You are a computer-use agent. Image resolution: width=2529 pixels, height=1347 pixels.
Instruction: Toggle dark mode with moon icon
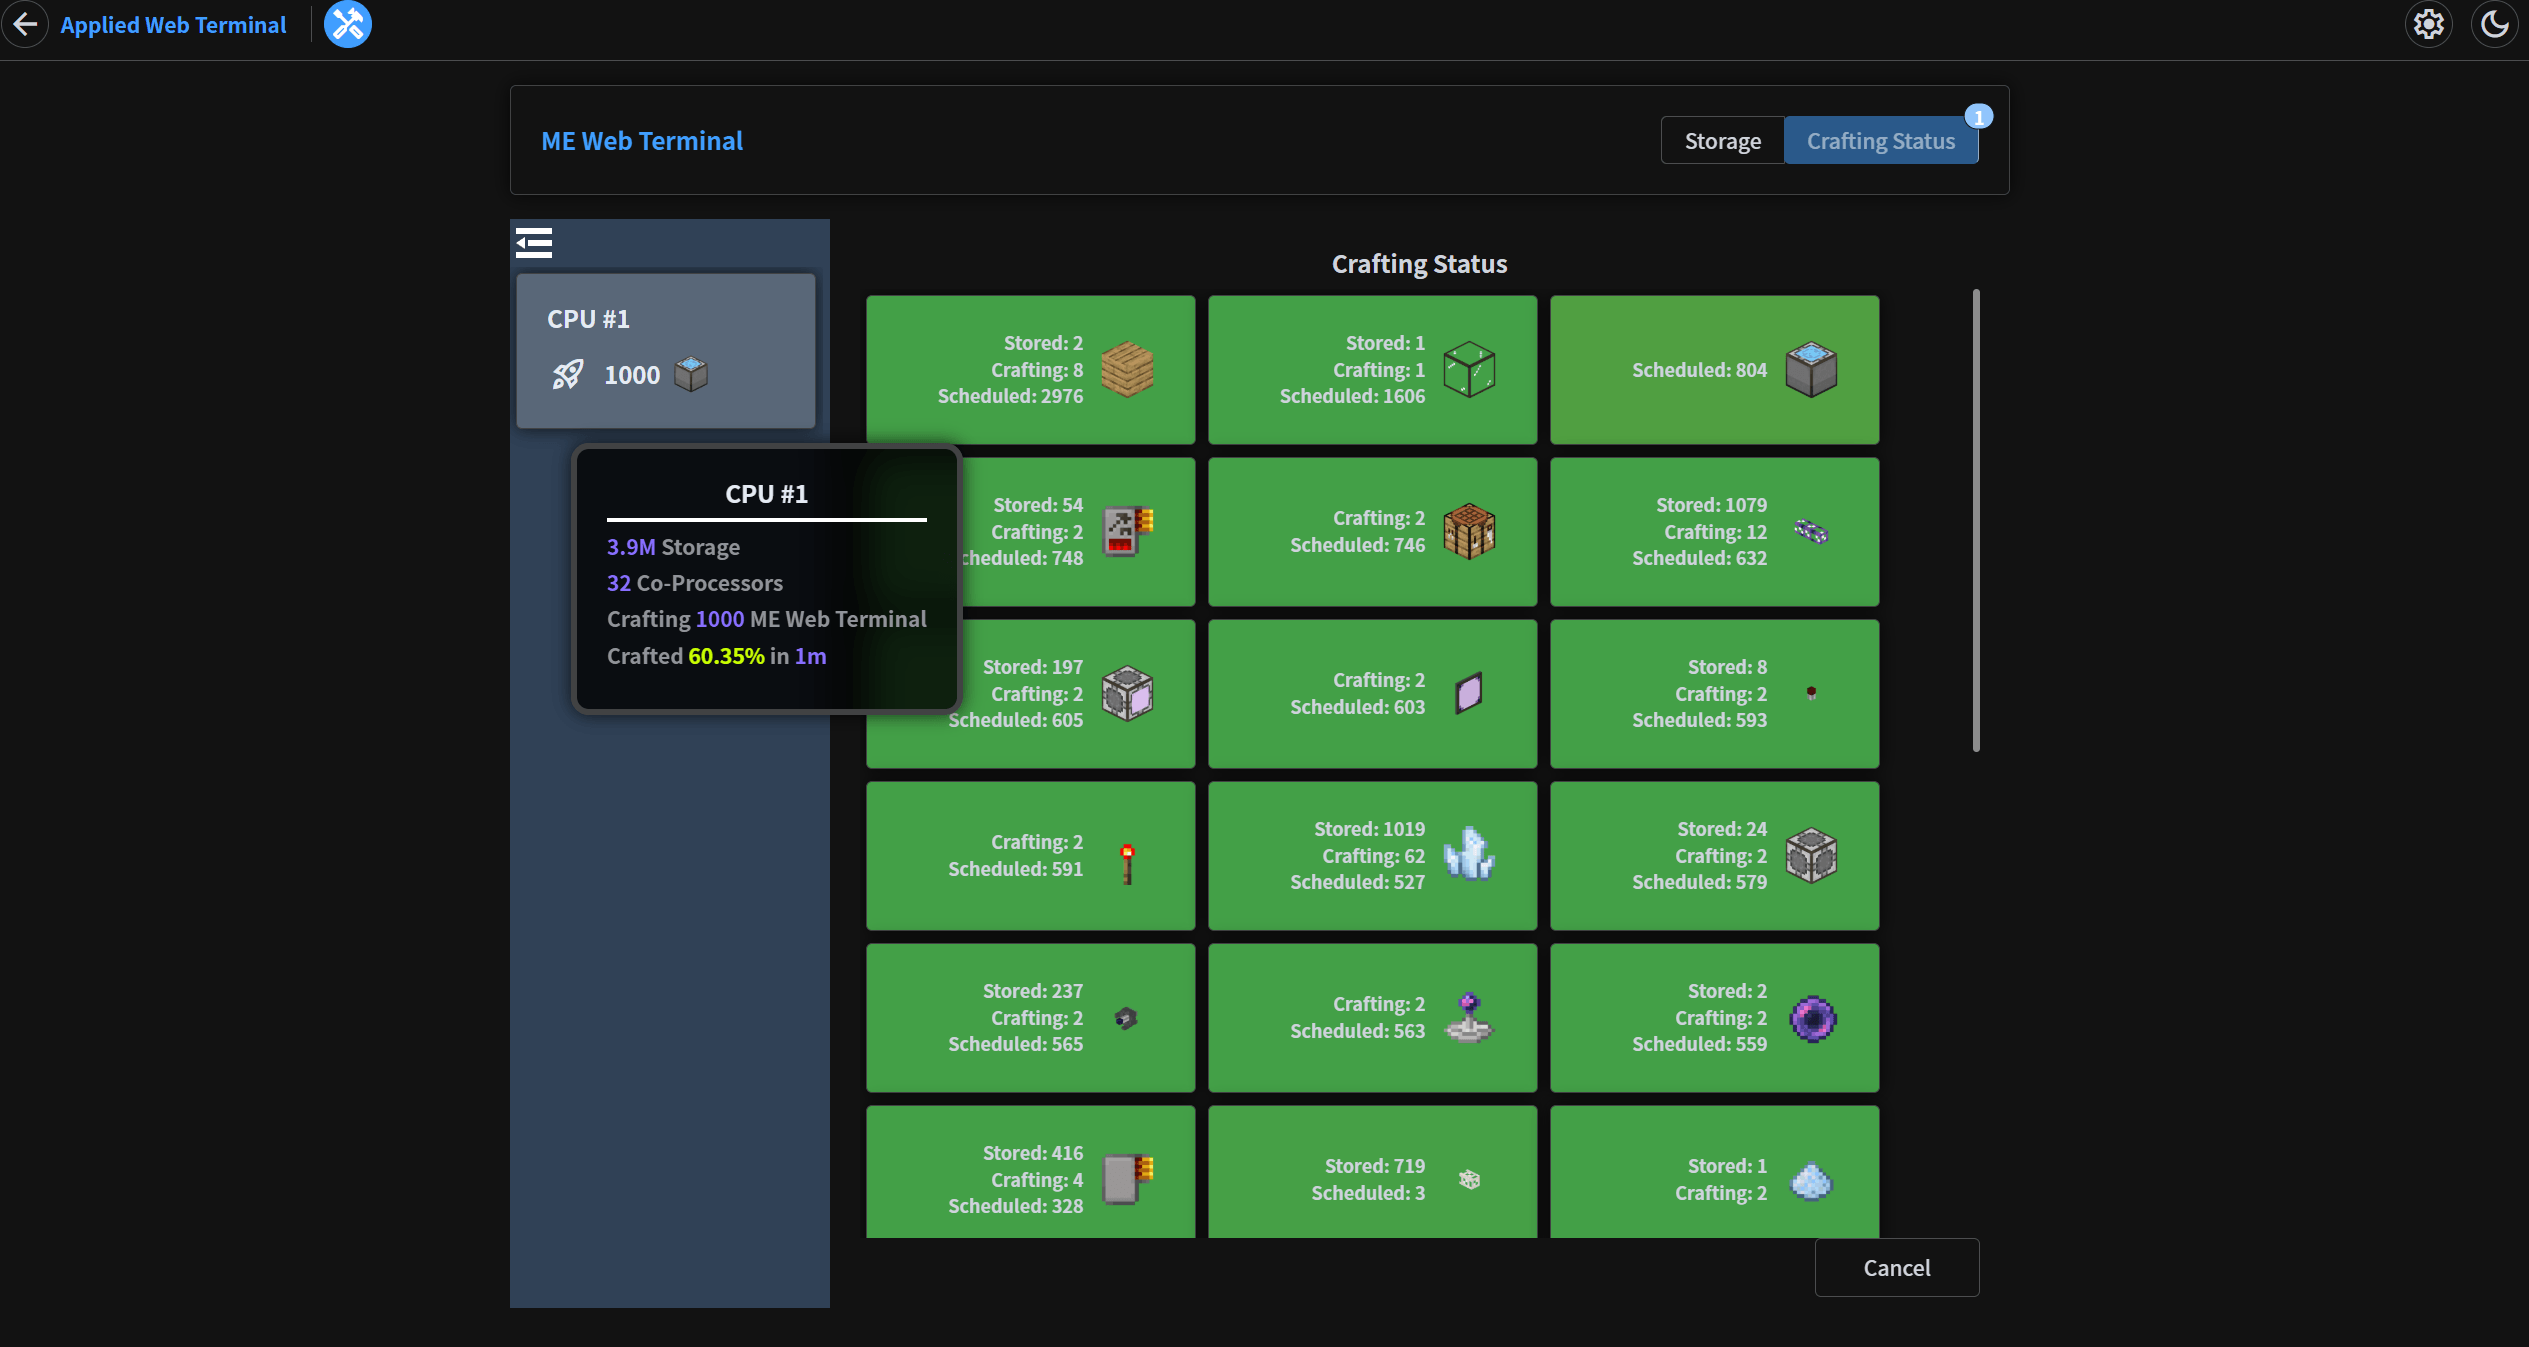point(2494,24)
